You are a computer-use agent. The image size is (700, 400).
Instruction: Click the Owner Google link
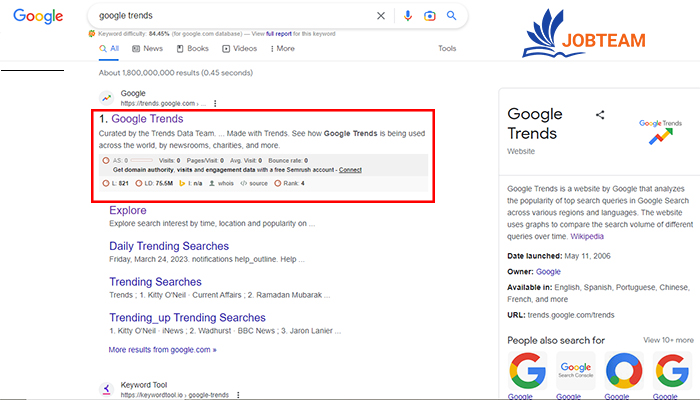coord(548,271)
